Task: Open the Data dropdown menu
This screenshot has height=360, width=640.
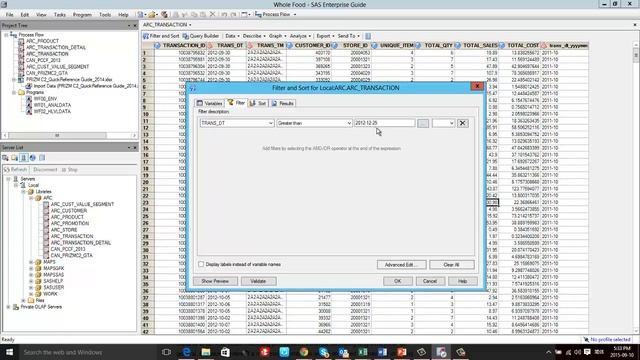Action: tap(232, 36)
